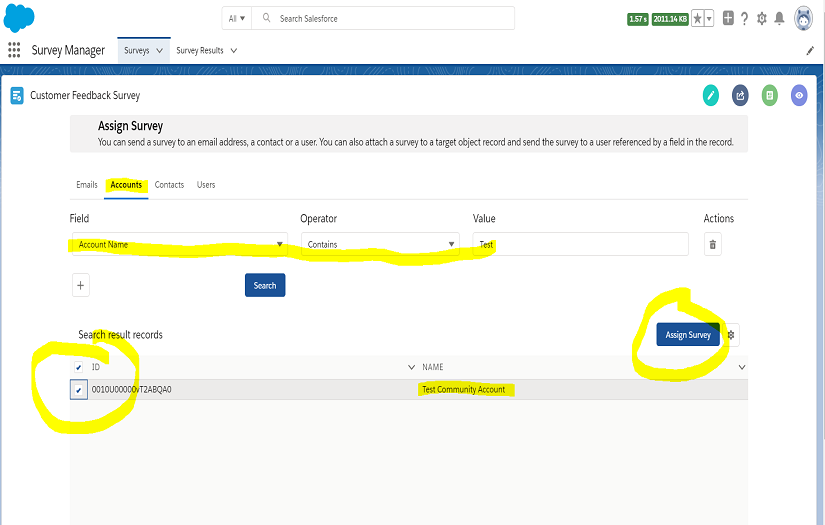Click the favorites star icon
This screenshot has width=825, height=525.
pyautogui.click(x=697, y=19)
